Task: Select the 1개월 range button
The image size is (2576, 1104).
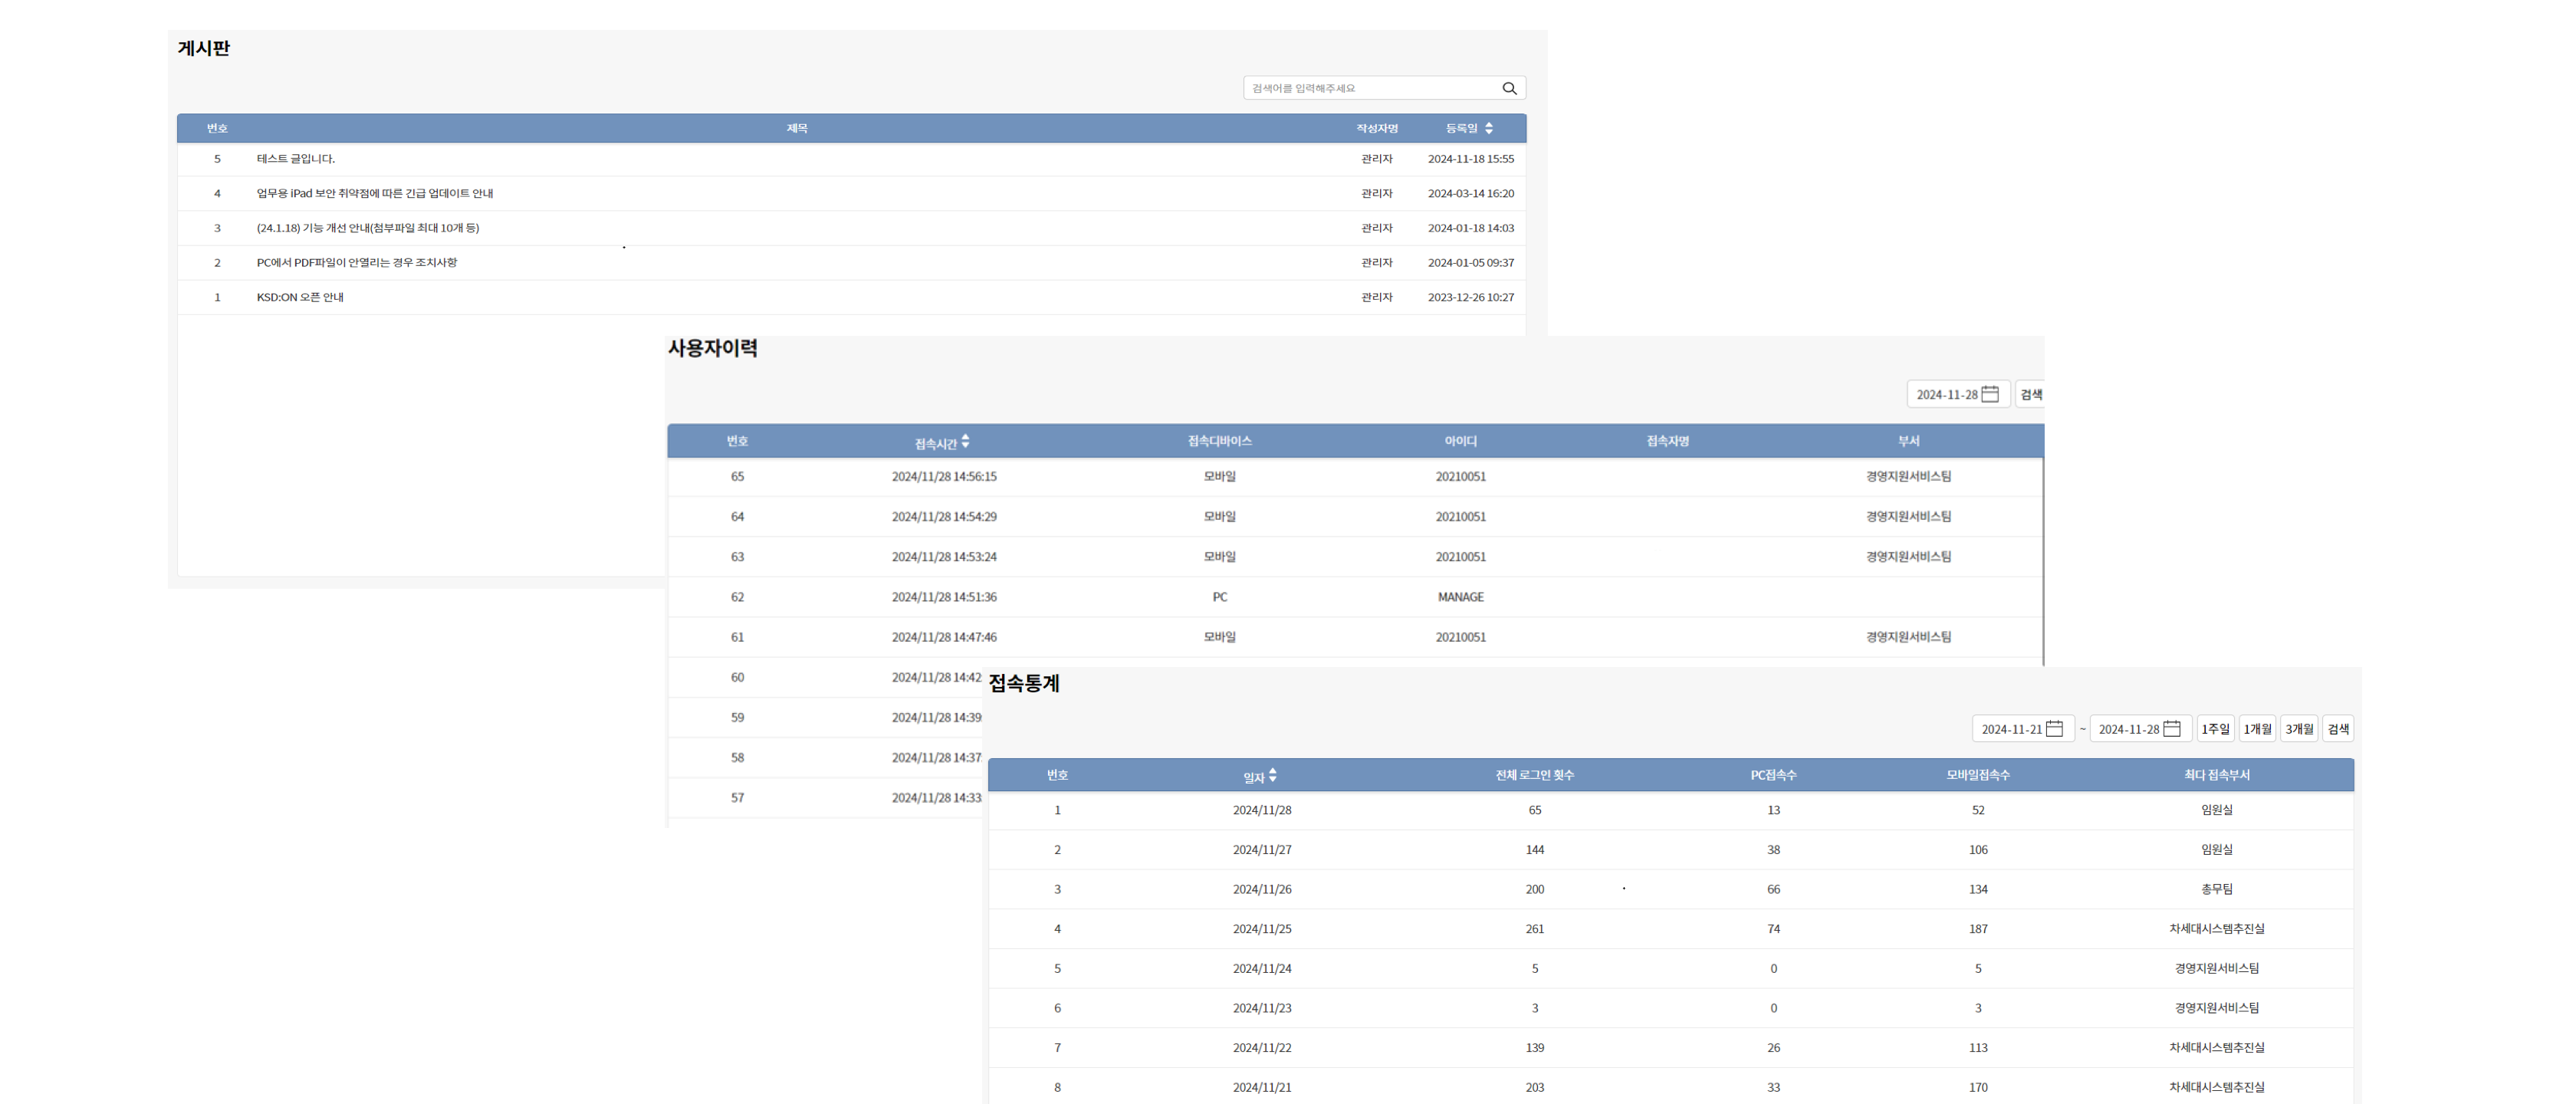Action: point(2257,729)
